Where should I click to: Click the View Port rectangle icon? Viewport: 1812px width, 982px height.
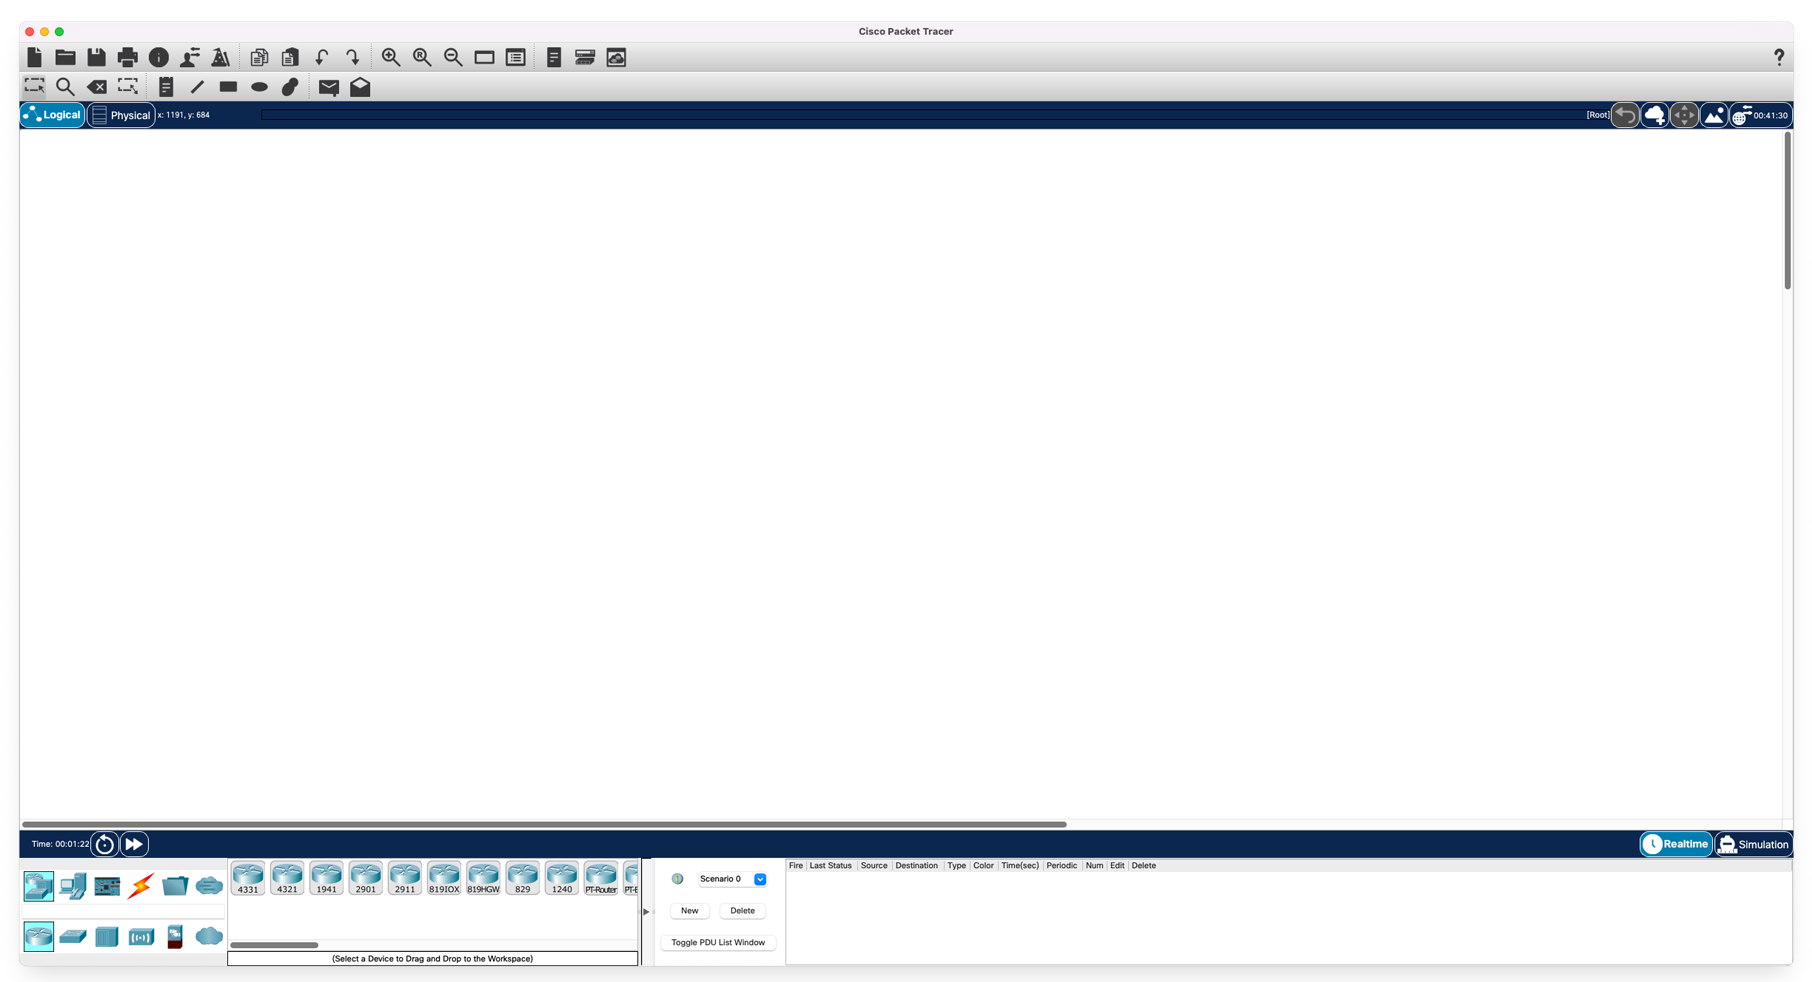coord(484,57)
